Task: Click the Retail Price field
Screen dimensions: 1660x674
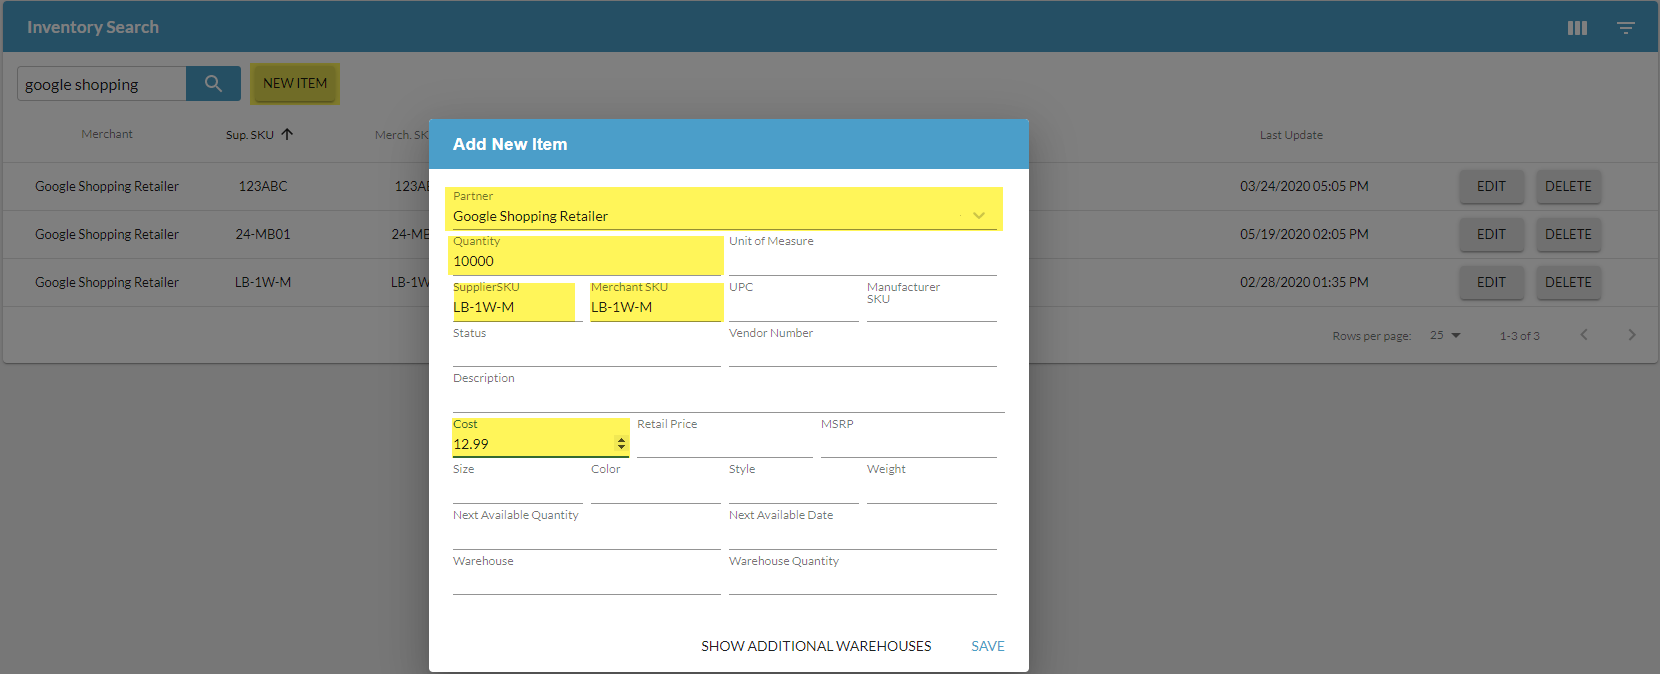Action: [x=724, y=445]
